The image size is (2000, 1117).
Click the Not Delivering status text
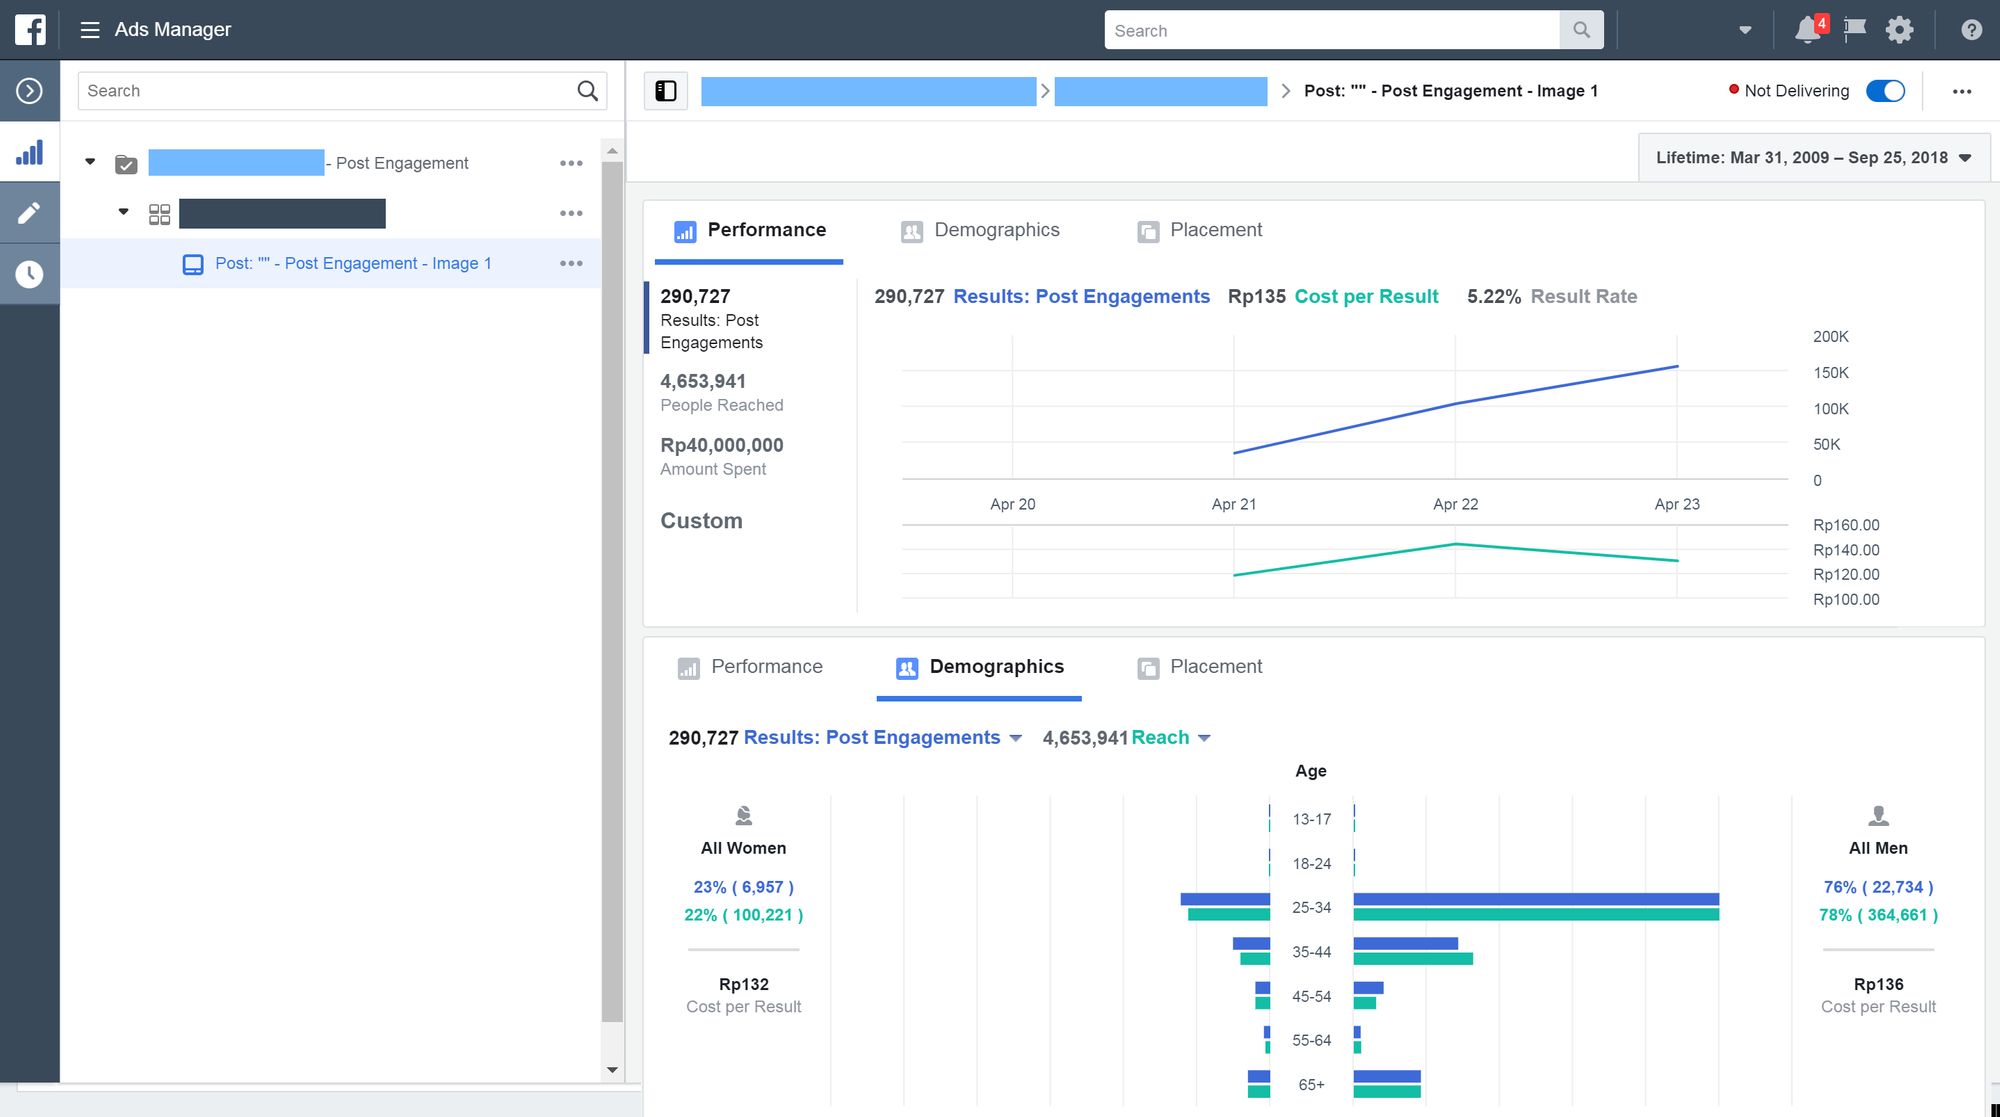point(1797,91)
